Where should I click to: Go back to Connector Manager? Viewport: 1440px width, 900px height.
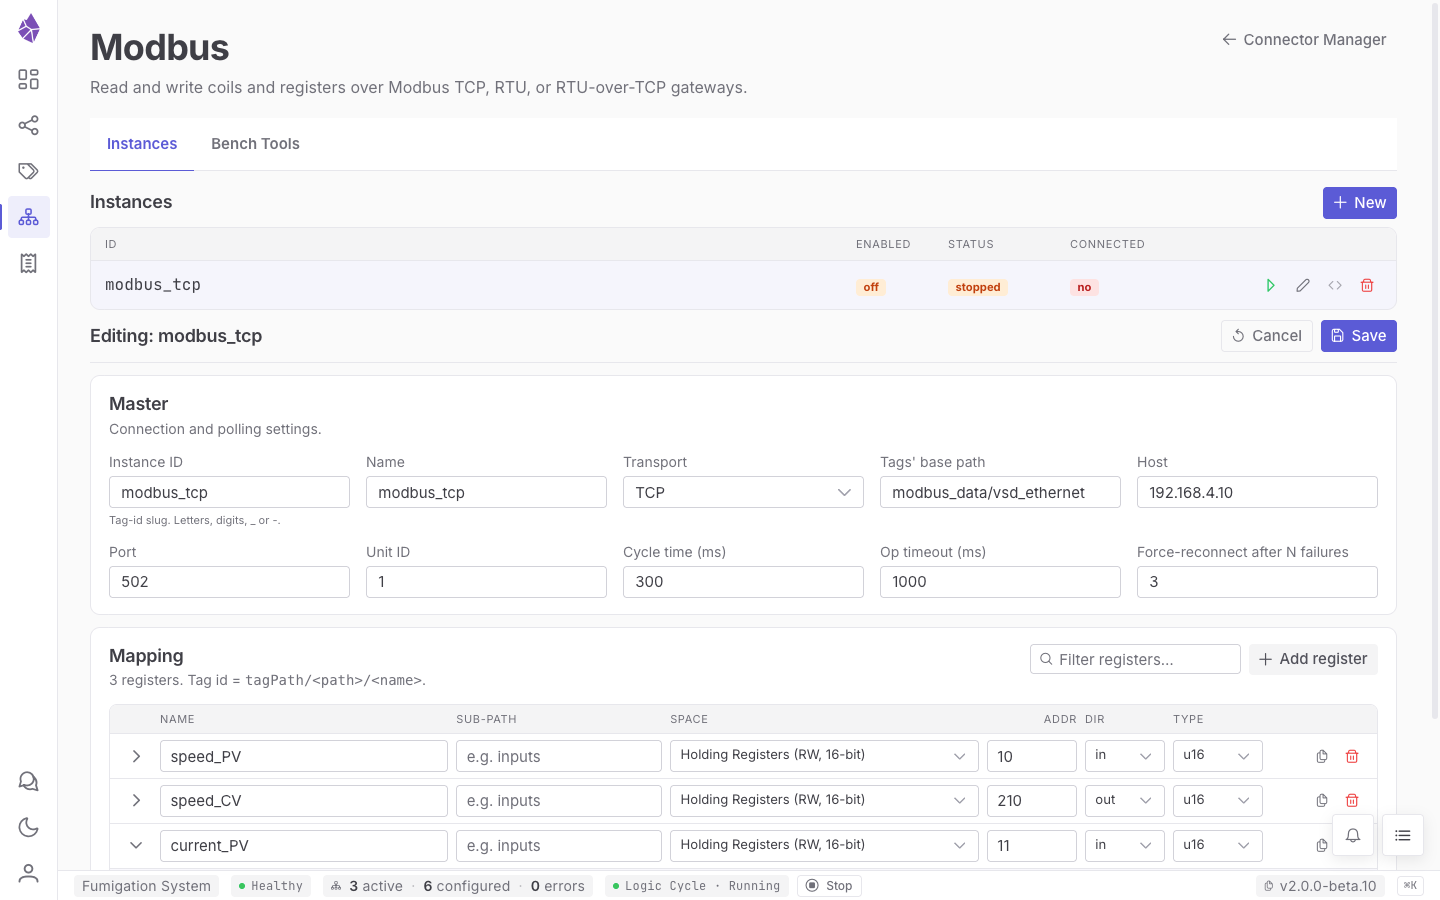[x=1304, y=40]
